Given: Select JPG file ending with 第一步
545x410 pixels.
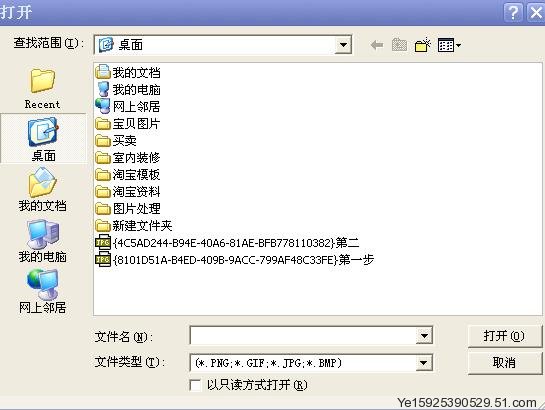Looking at the screenshot, I should [235, 260].
